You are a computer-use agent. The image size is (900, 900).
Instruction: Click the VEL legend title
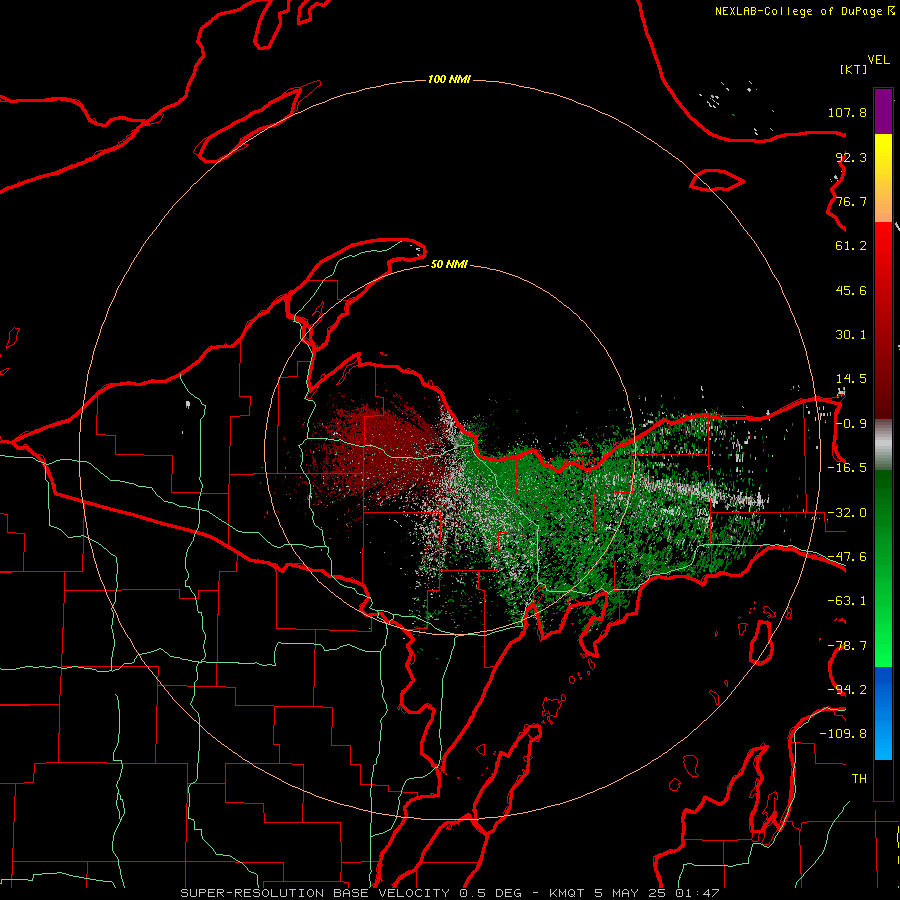[878, 59]
